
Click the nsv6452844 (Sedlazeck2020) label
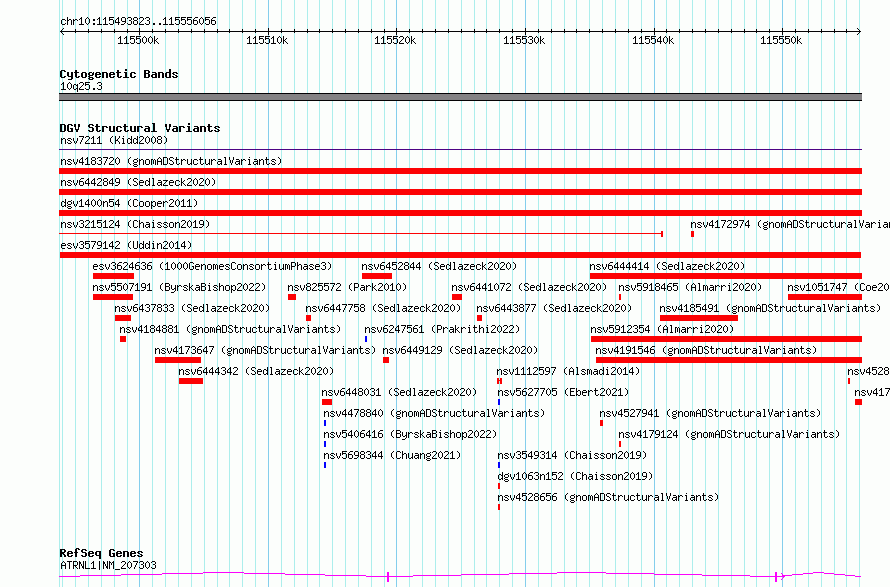click(439, 266)
